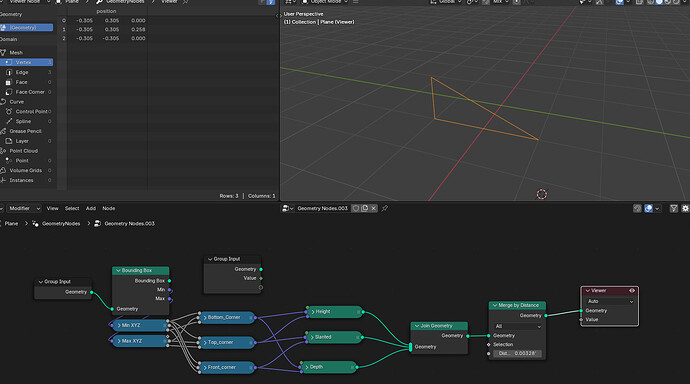Click the 'Columns: 1' status text
This screenshot has height=384, width=690.
tap(261, 196)
